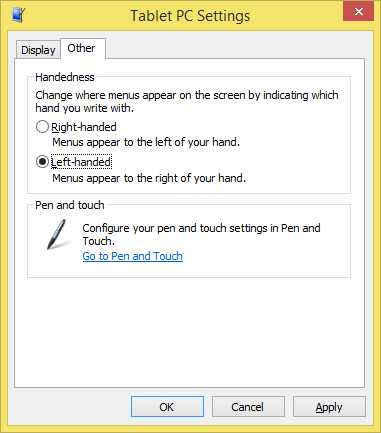Switch to the Display tab
This screenshot has width=381, height=433.
[x=38, y=50]
